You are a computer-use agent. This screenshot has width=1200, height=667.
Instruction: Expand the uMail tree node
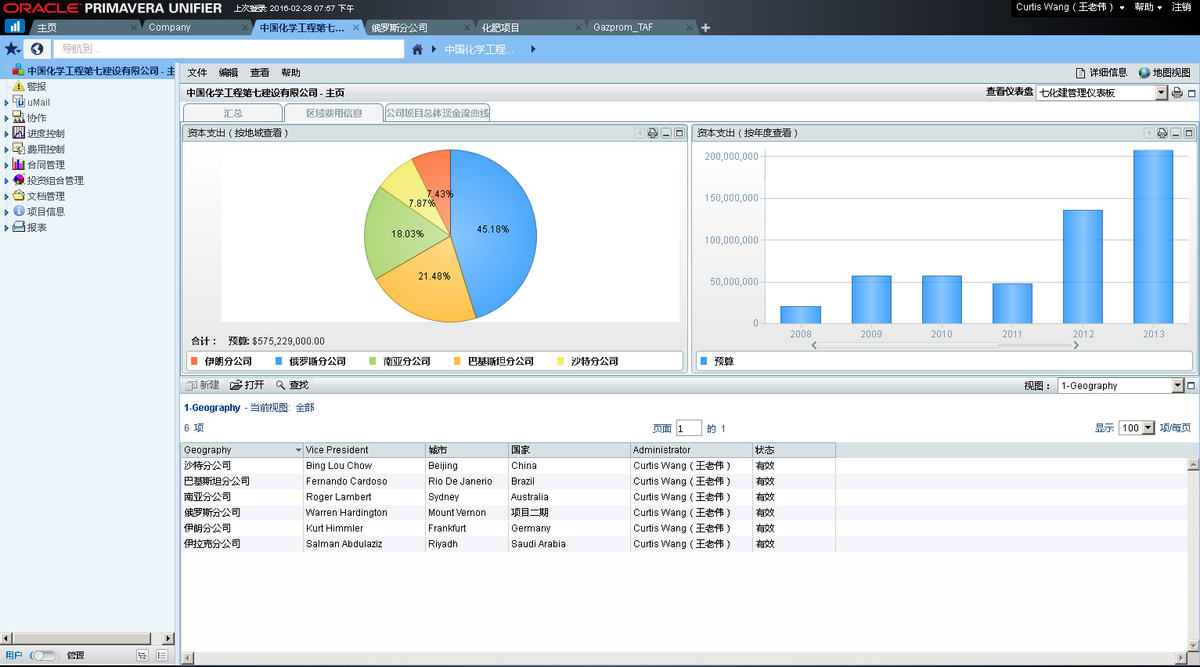click(x=7, y=103)
